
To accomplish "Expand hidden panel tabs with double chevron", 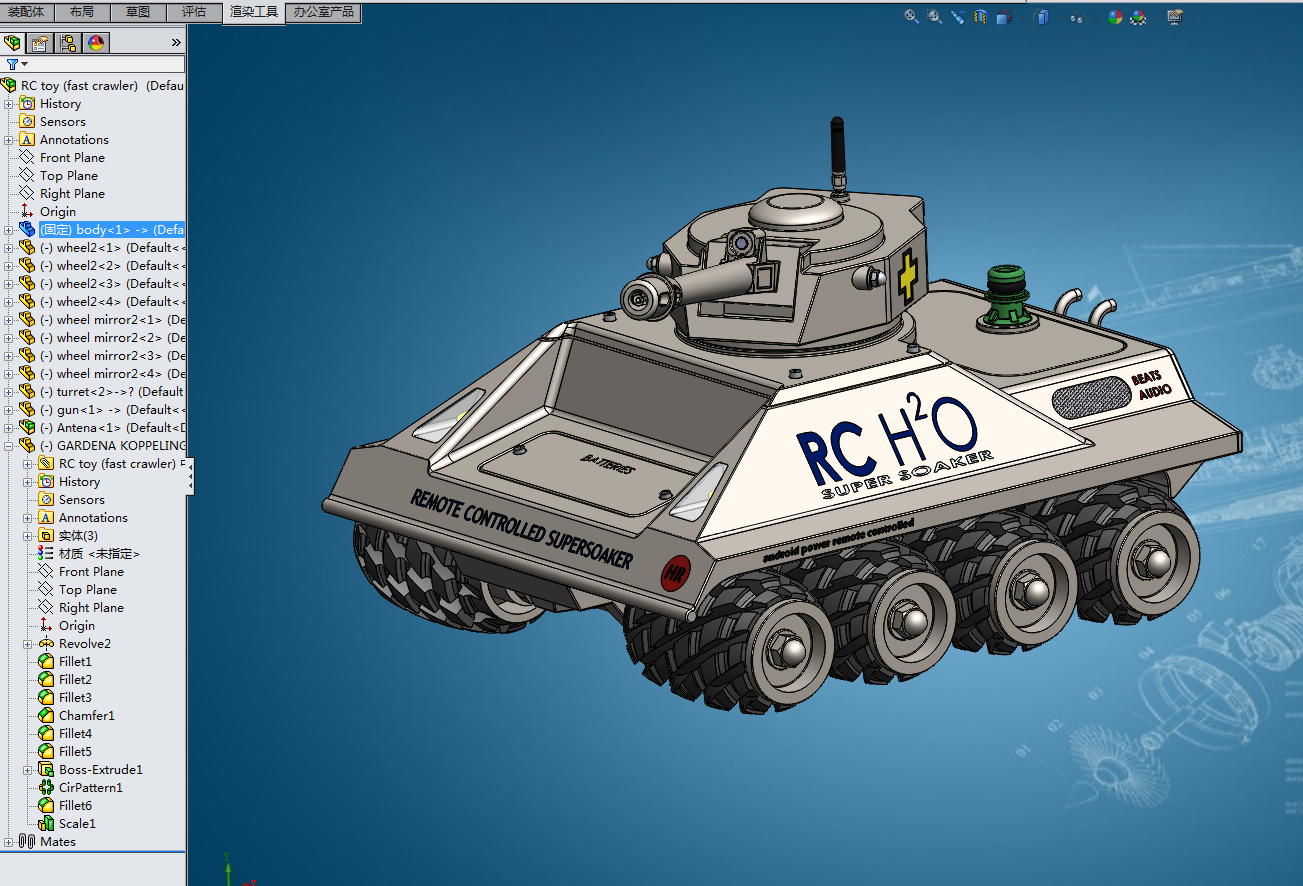I will 176,42.
